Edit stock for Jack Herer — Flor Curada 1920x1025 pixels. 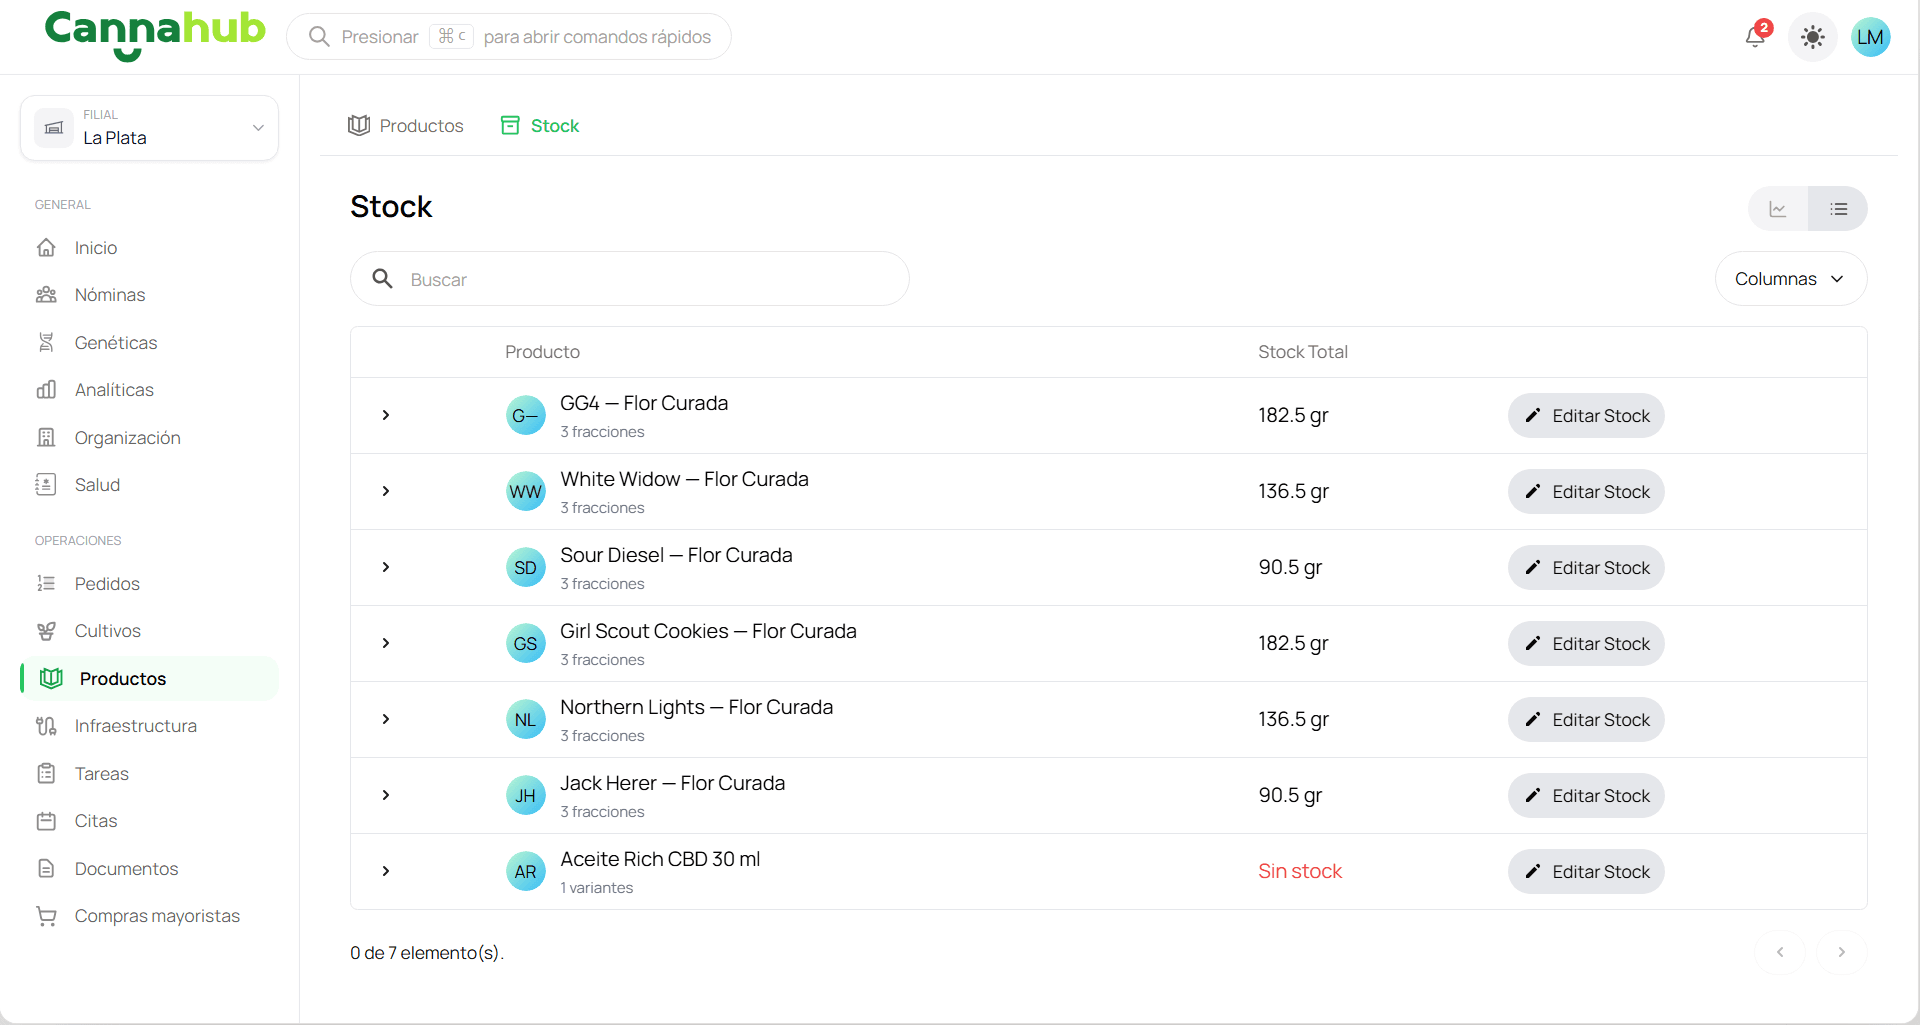[1586, 796]
